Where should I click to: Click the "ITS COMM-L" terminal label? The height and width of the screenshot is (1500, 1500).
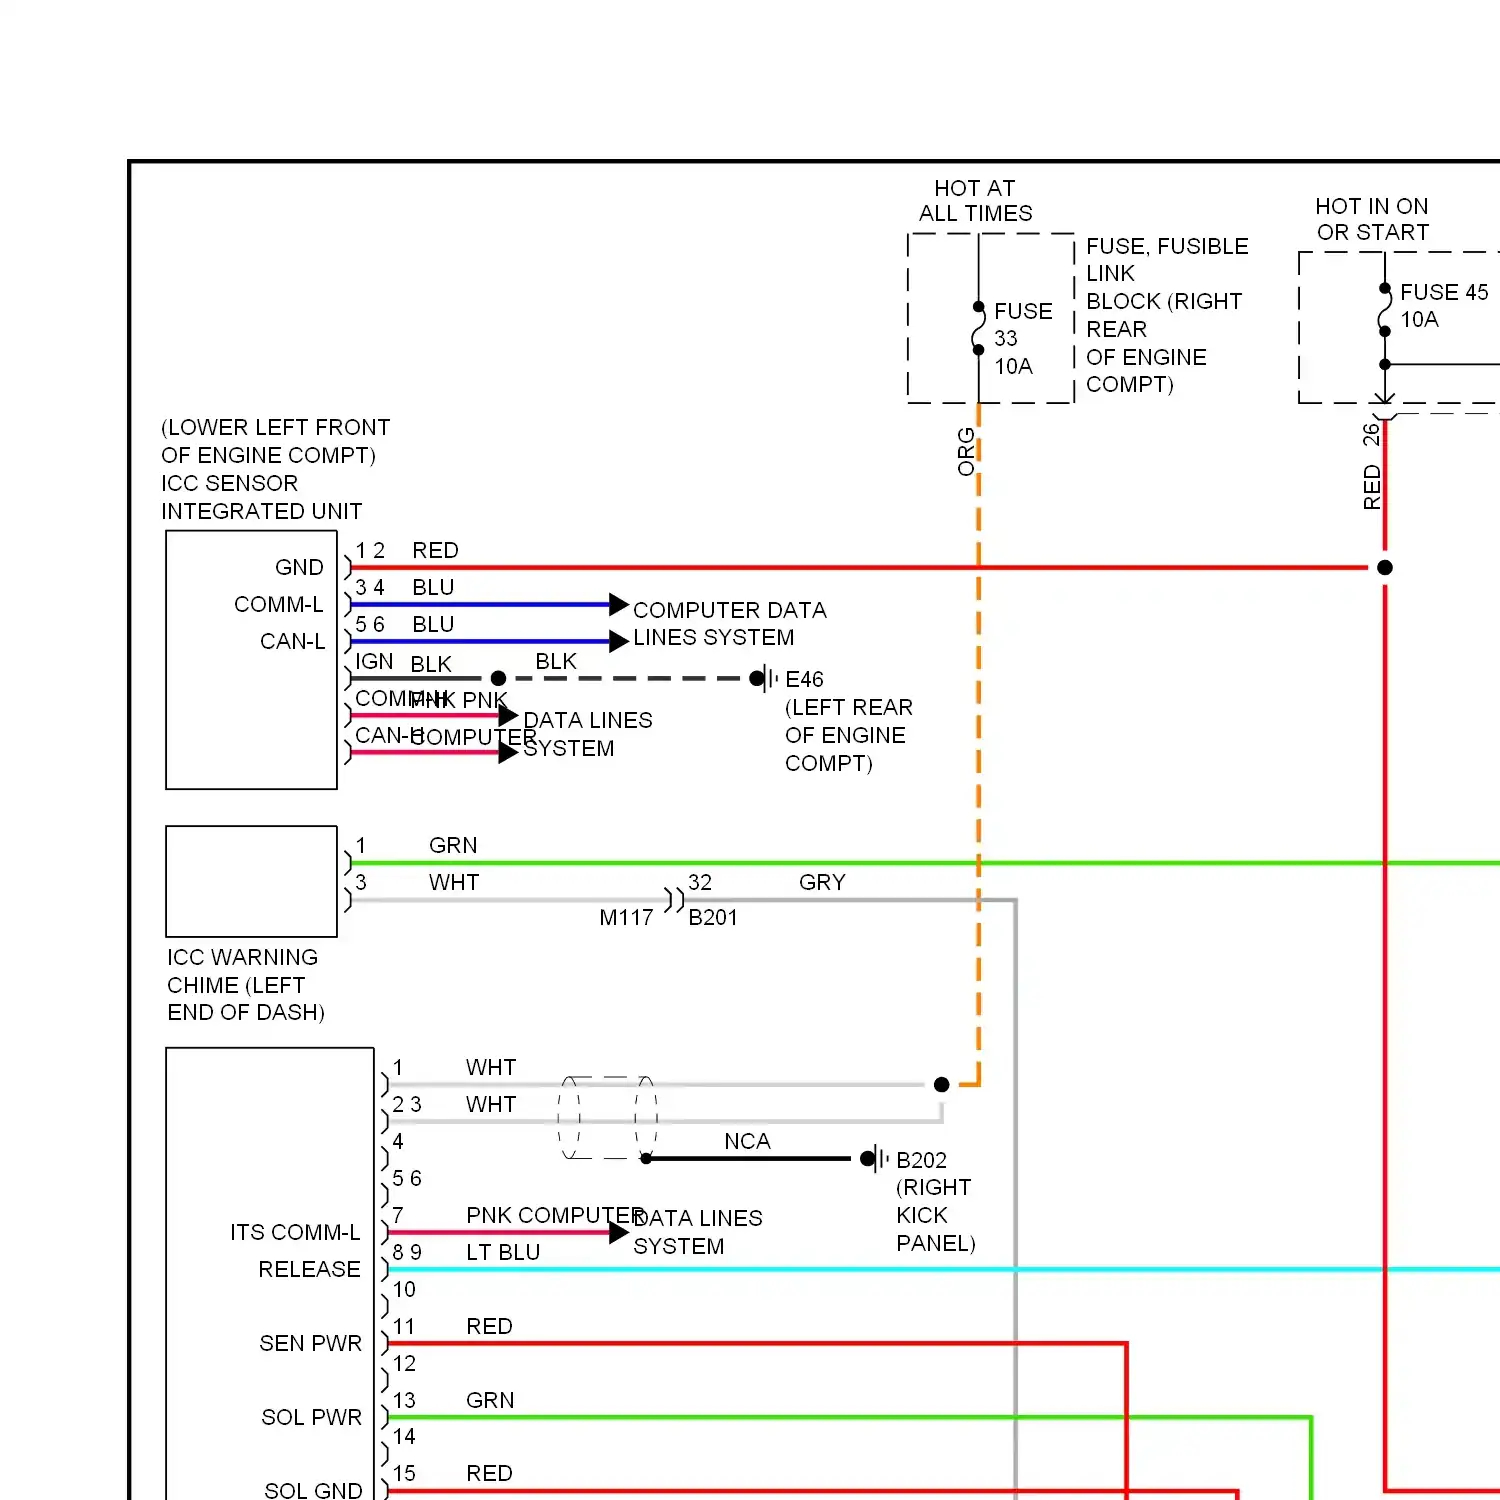click(295, 1232)
